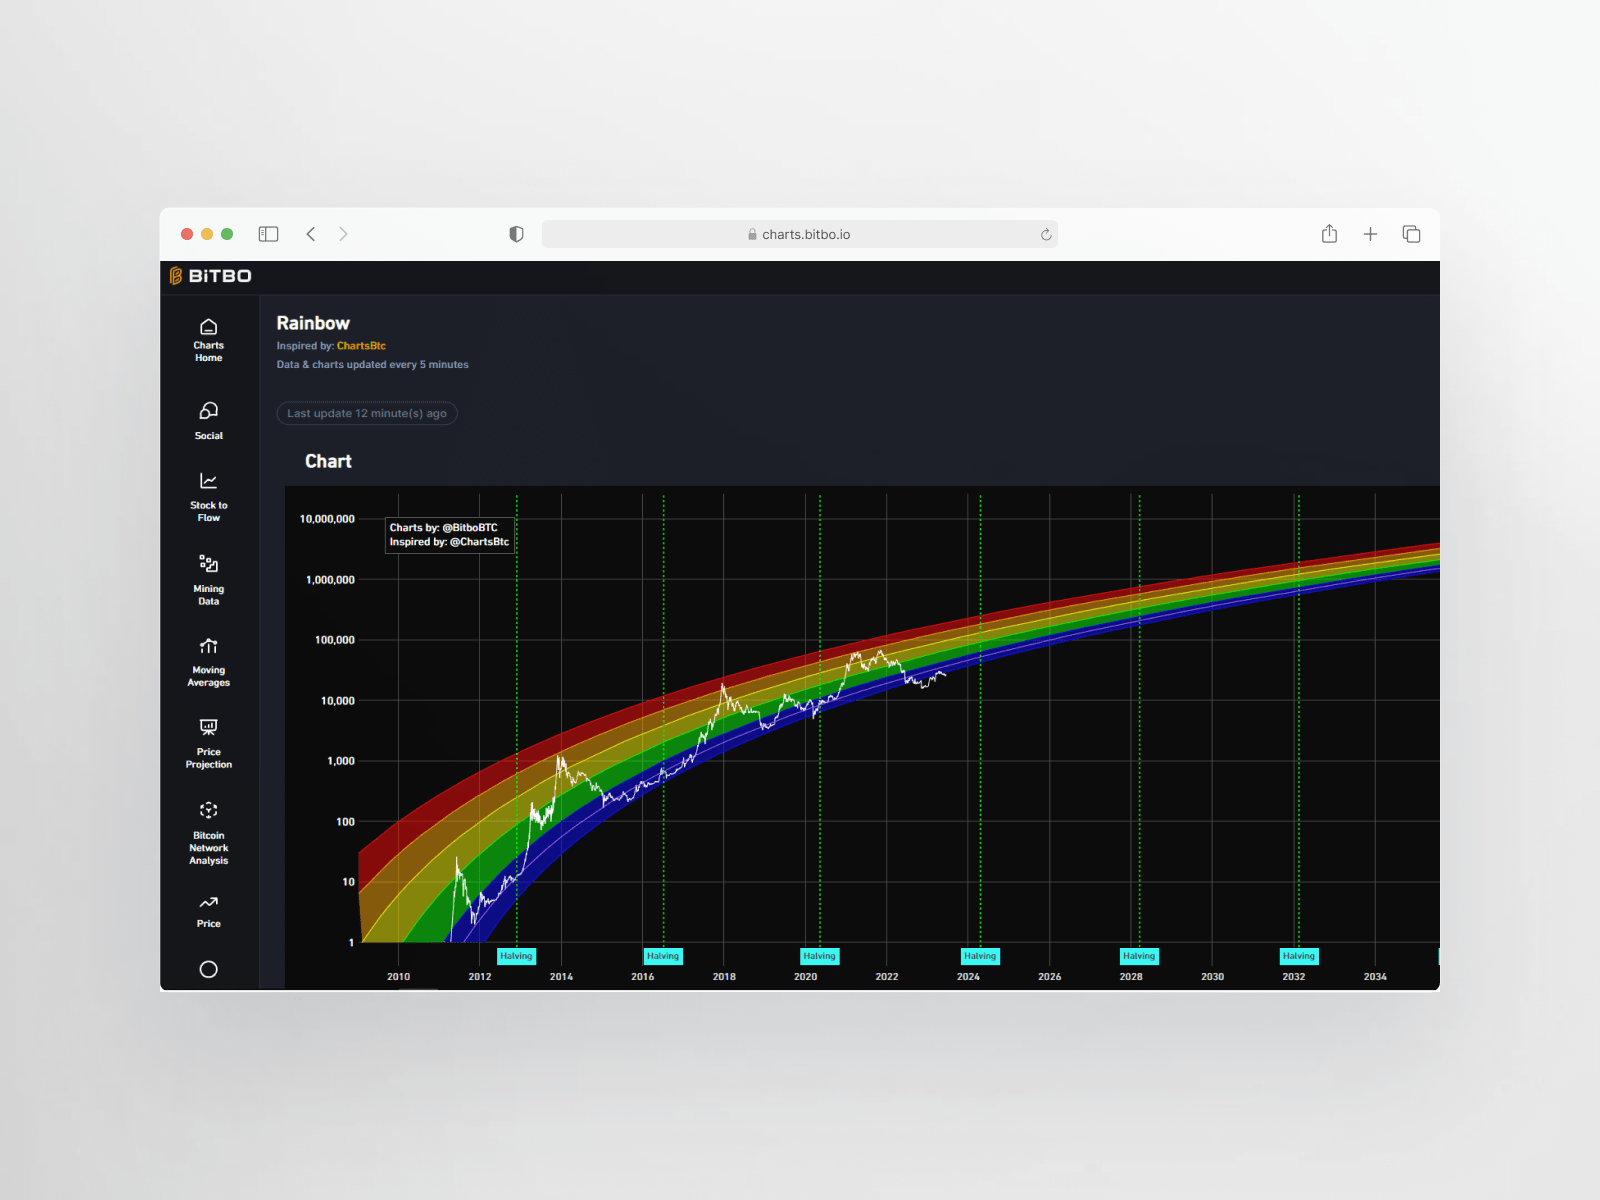Click the Bitbo logo
Viewport: 1600px width, 1200px height.
pyautogui.click(x=210, y=276)
